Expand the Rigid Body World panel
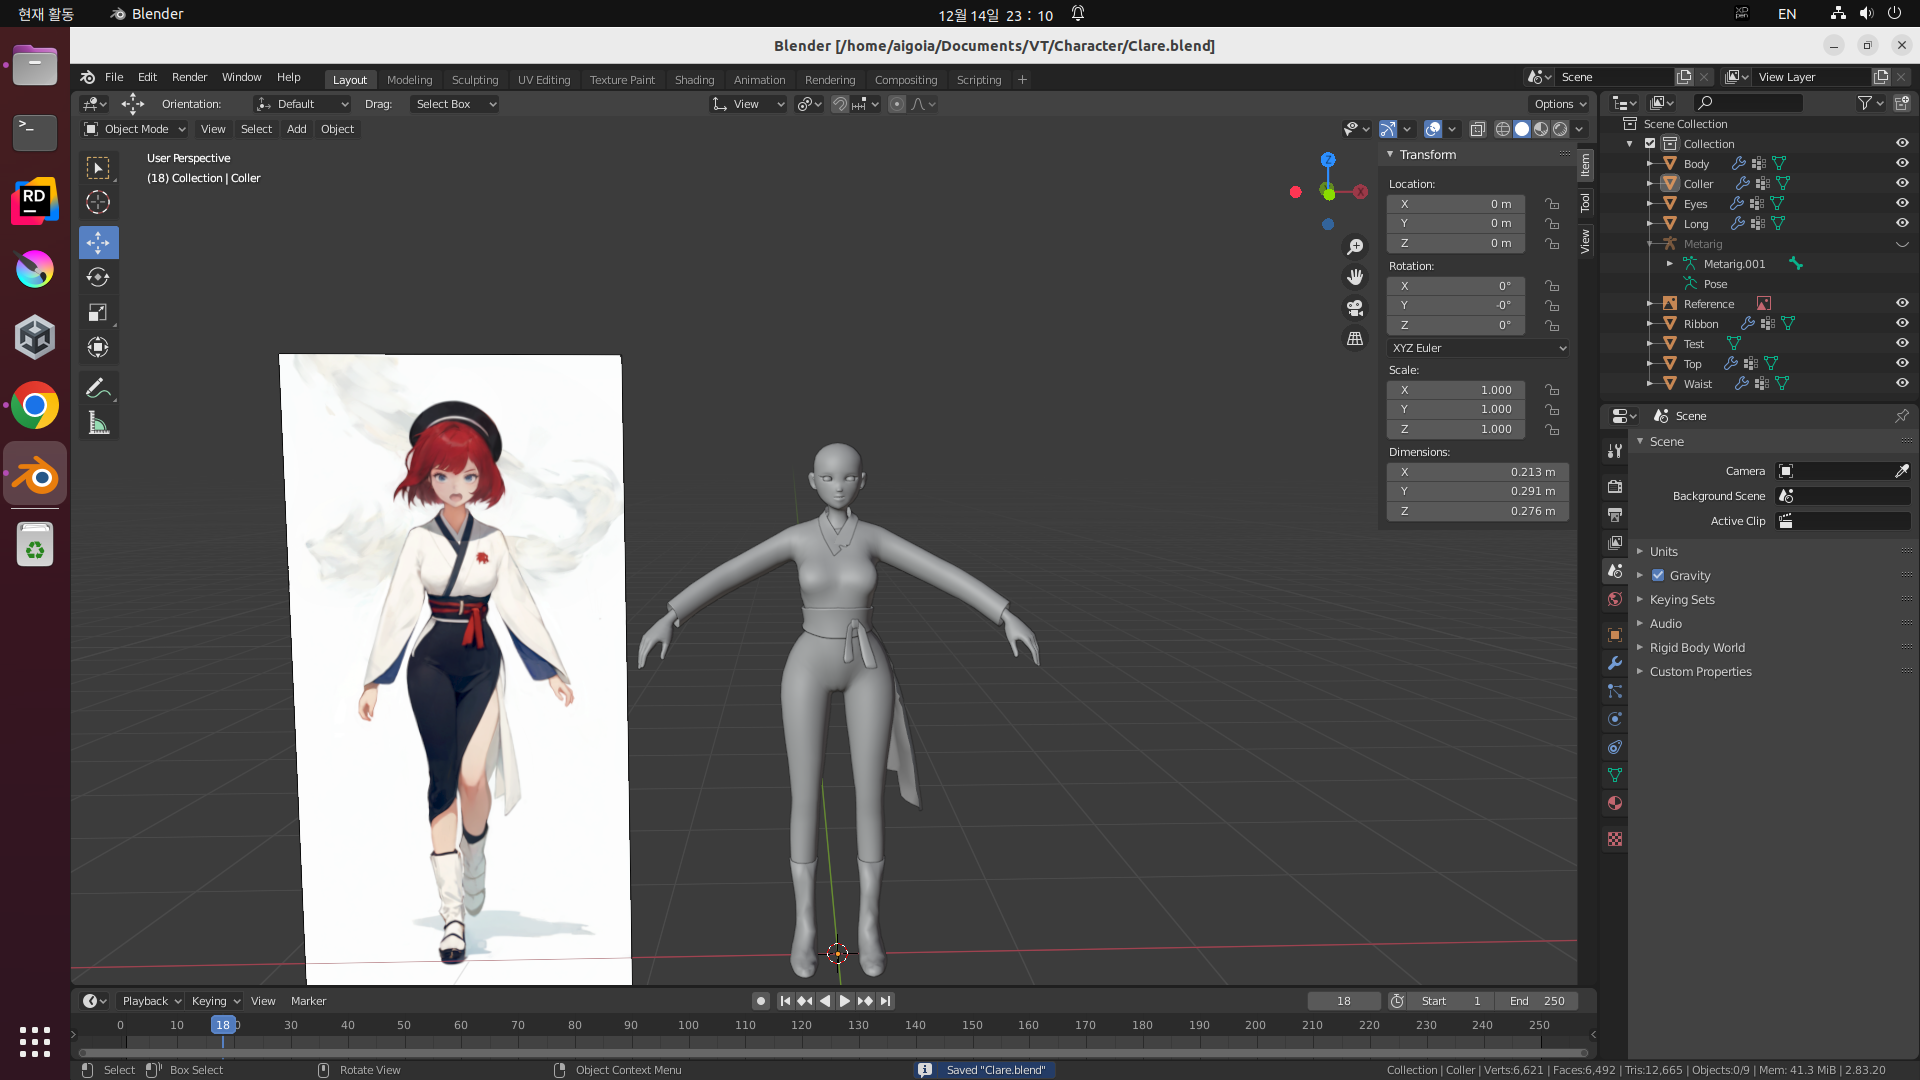Screen dimensions: 1920x1080 point(1696,647)
